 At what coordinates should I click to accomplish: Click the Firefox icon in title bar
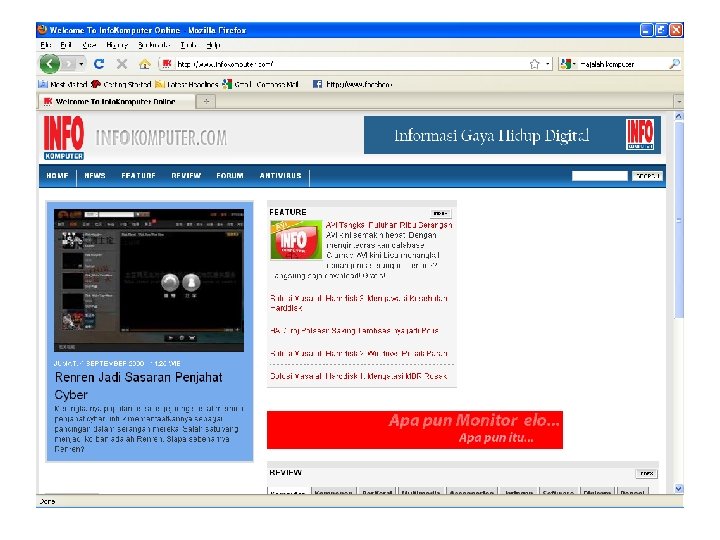pos(42,30)
